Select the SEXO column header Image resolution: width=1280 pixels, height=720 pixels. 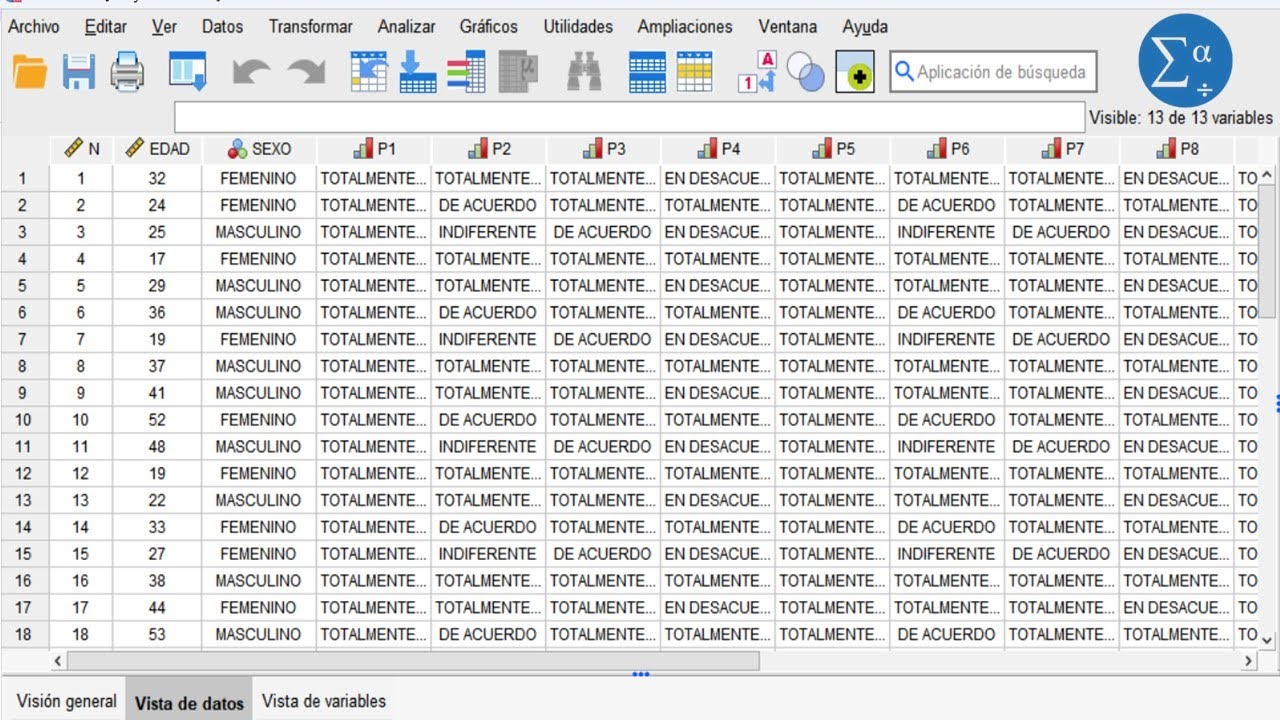(259, 149)
